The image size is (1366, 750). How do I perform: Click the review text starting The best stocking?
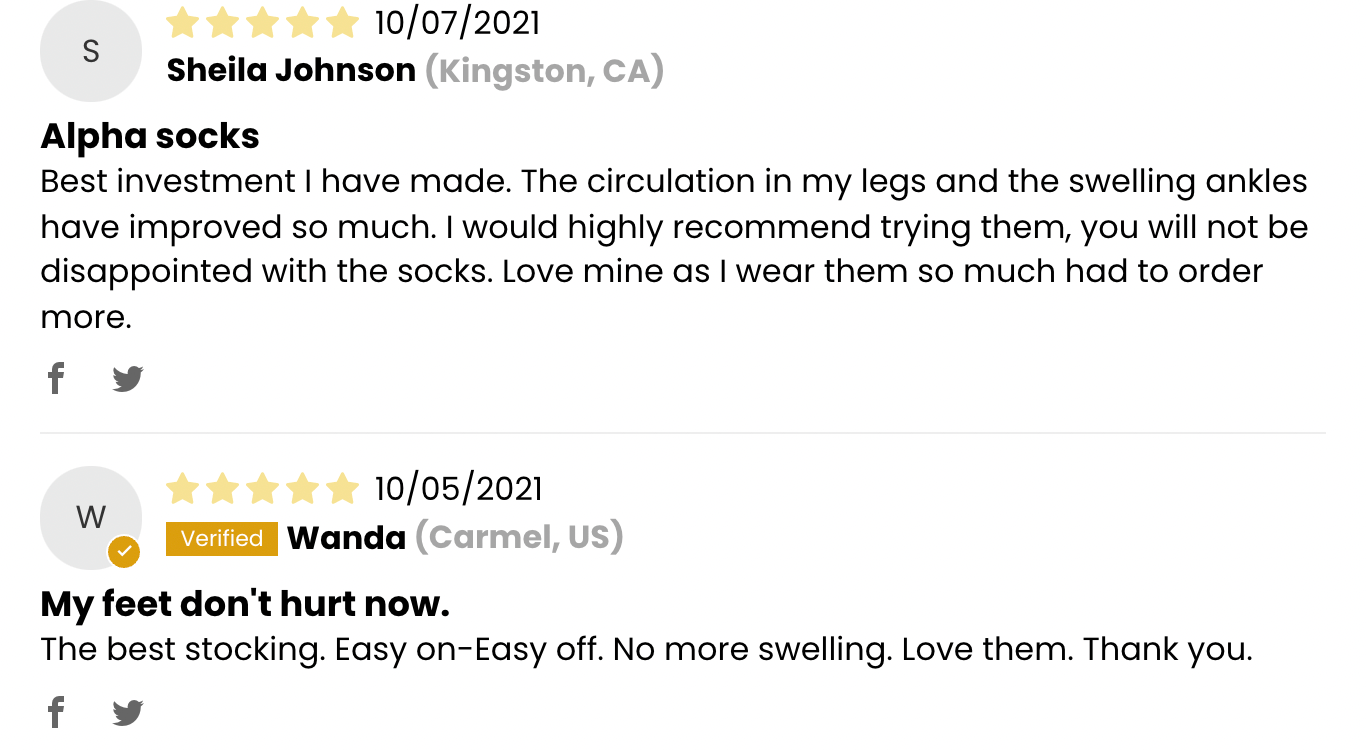click(646, 650)
